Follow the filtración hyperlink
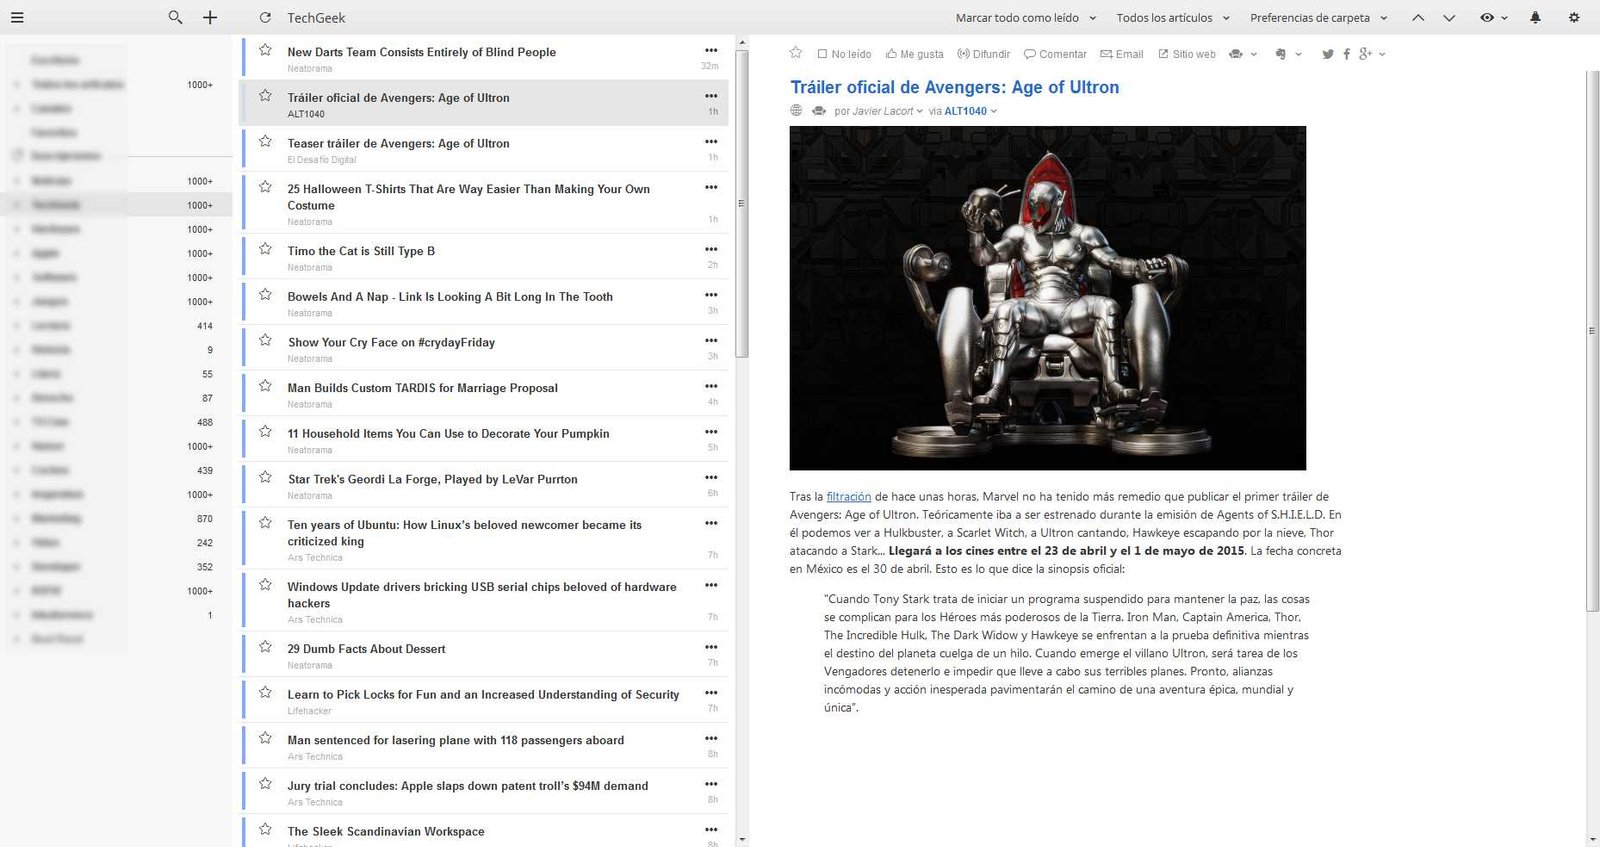Screen dimensions: 1600x847 point(849,496)
